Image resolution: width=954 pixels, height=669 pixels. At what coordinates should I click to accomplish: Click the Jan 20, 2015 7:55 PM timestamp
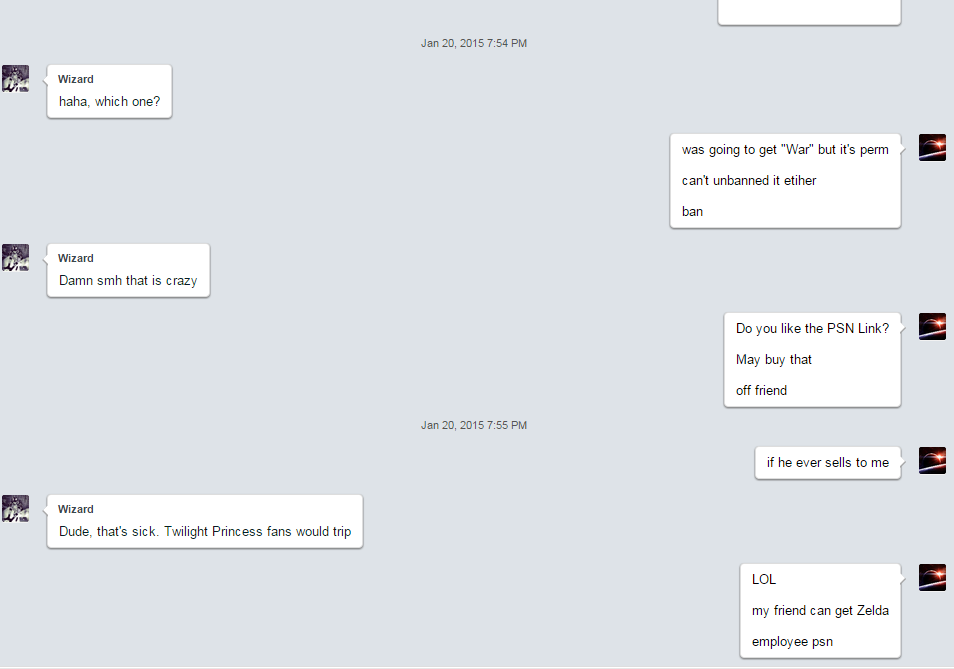point(474,425)
